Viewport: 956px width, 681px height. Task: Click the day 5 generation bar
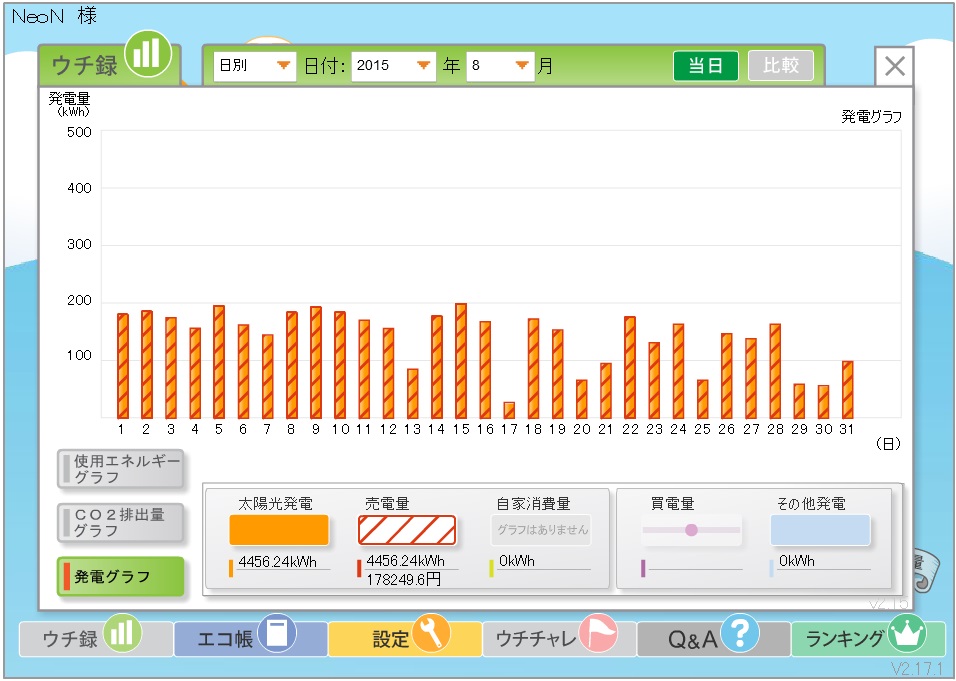click(x=219, y=362)
